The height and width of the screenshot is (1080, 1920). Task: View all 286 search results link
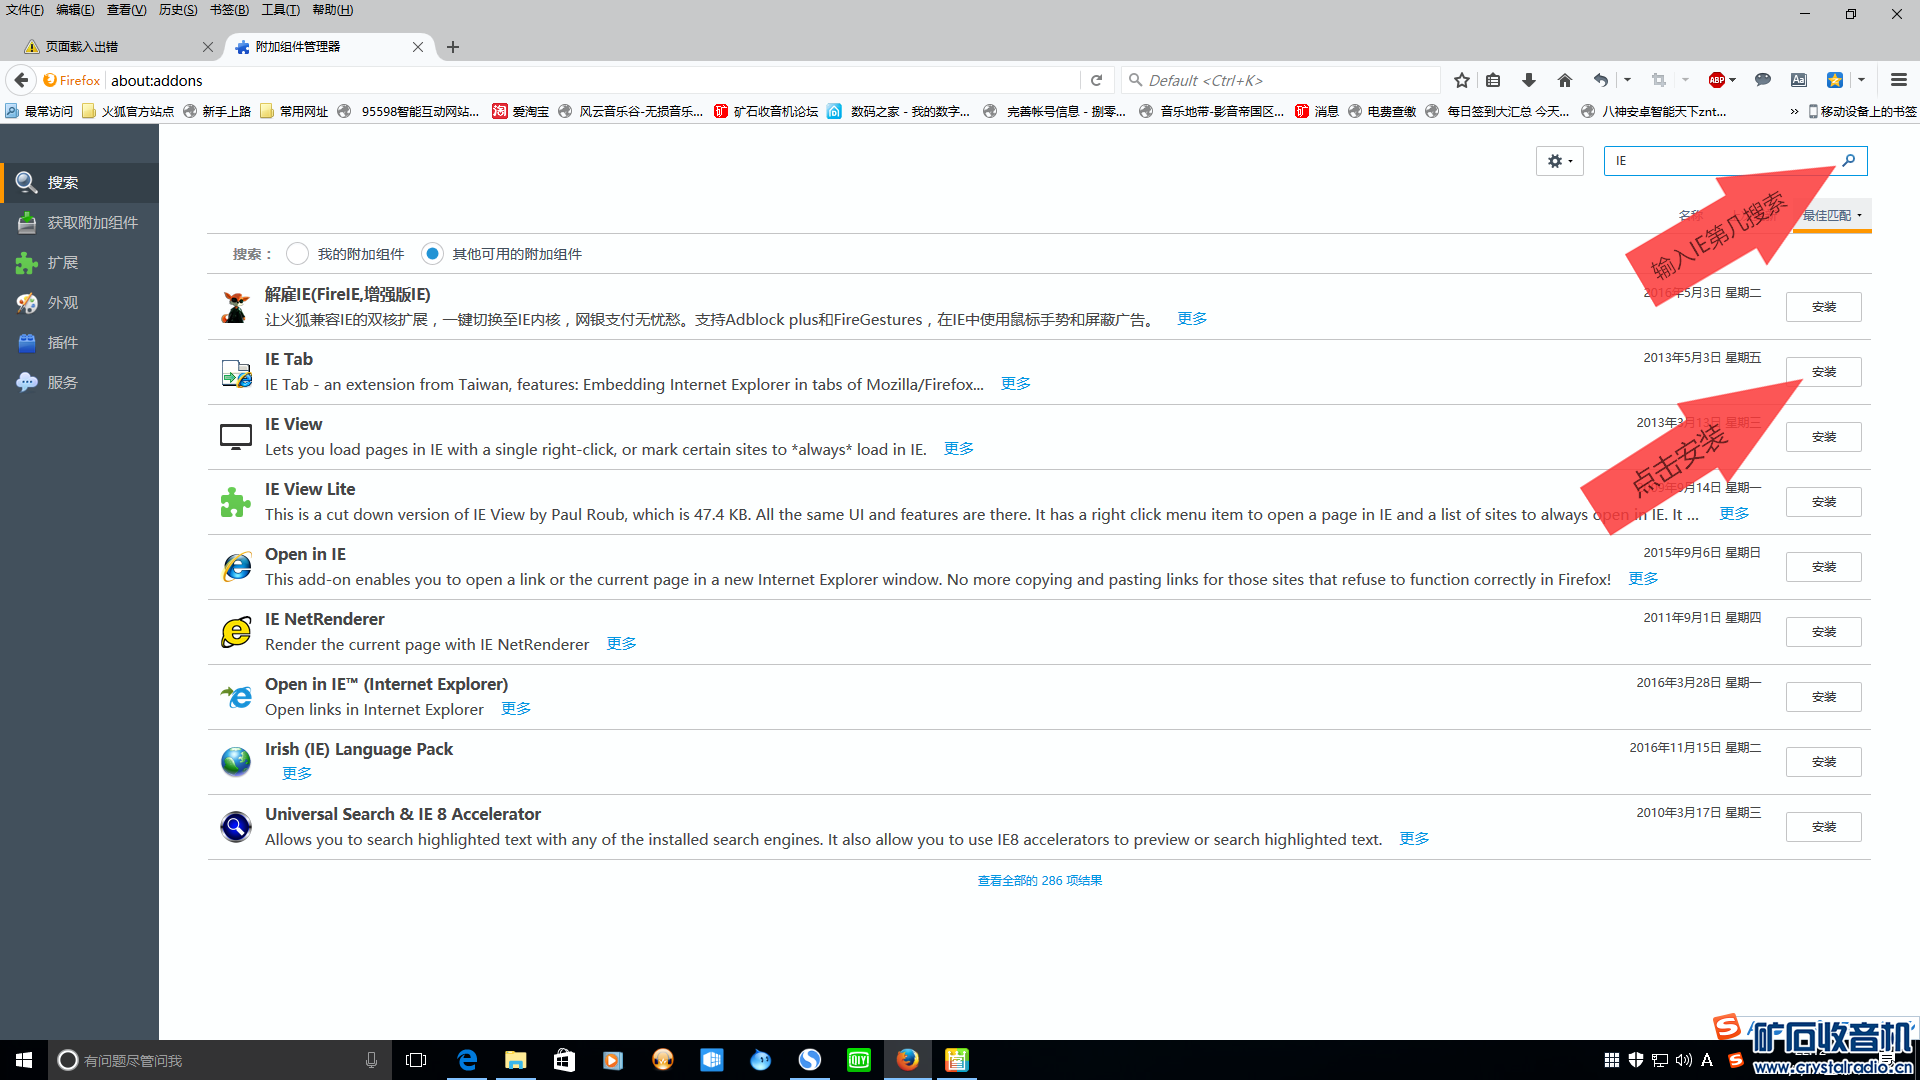click(1039, 881)
